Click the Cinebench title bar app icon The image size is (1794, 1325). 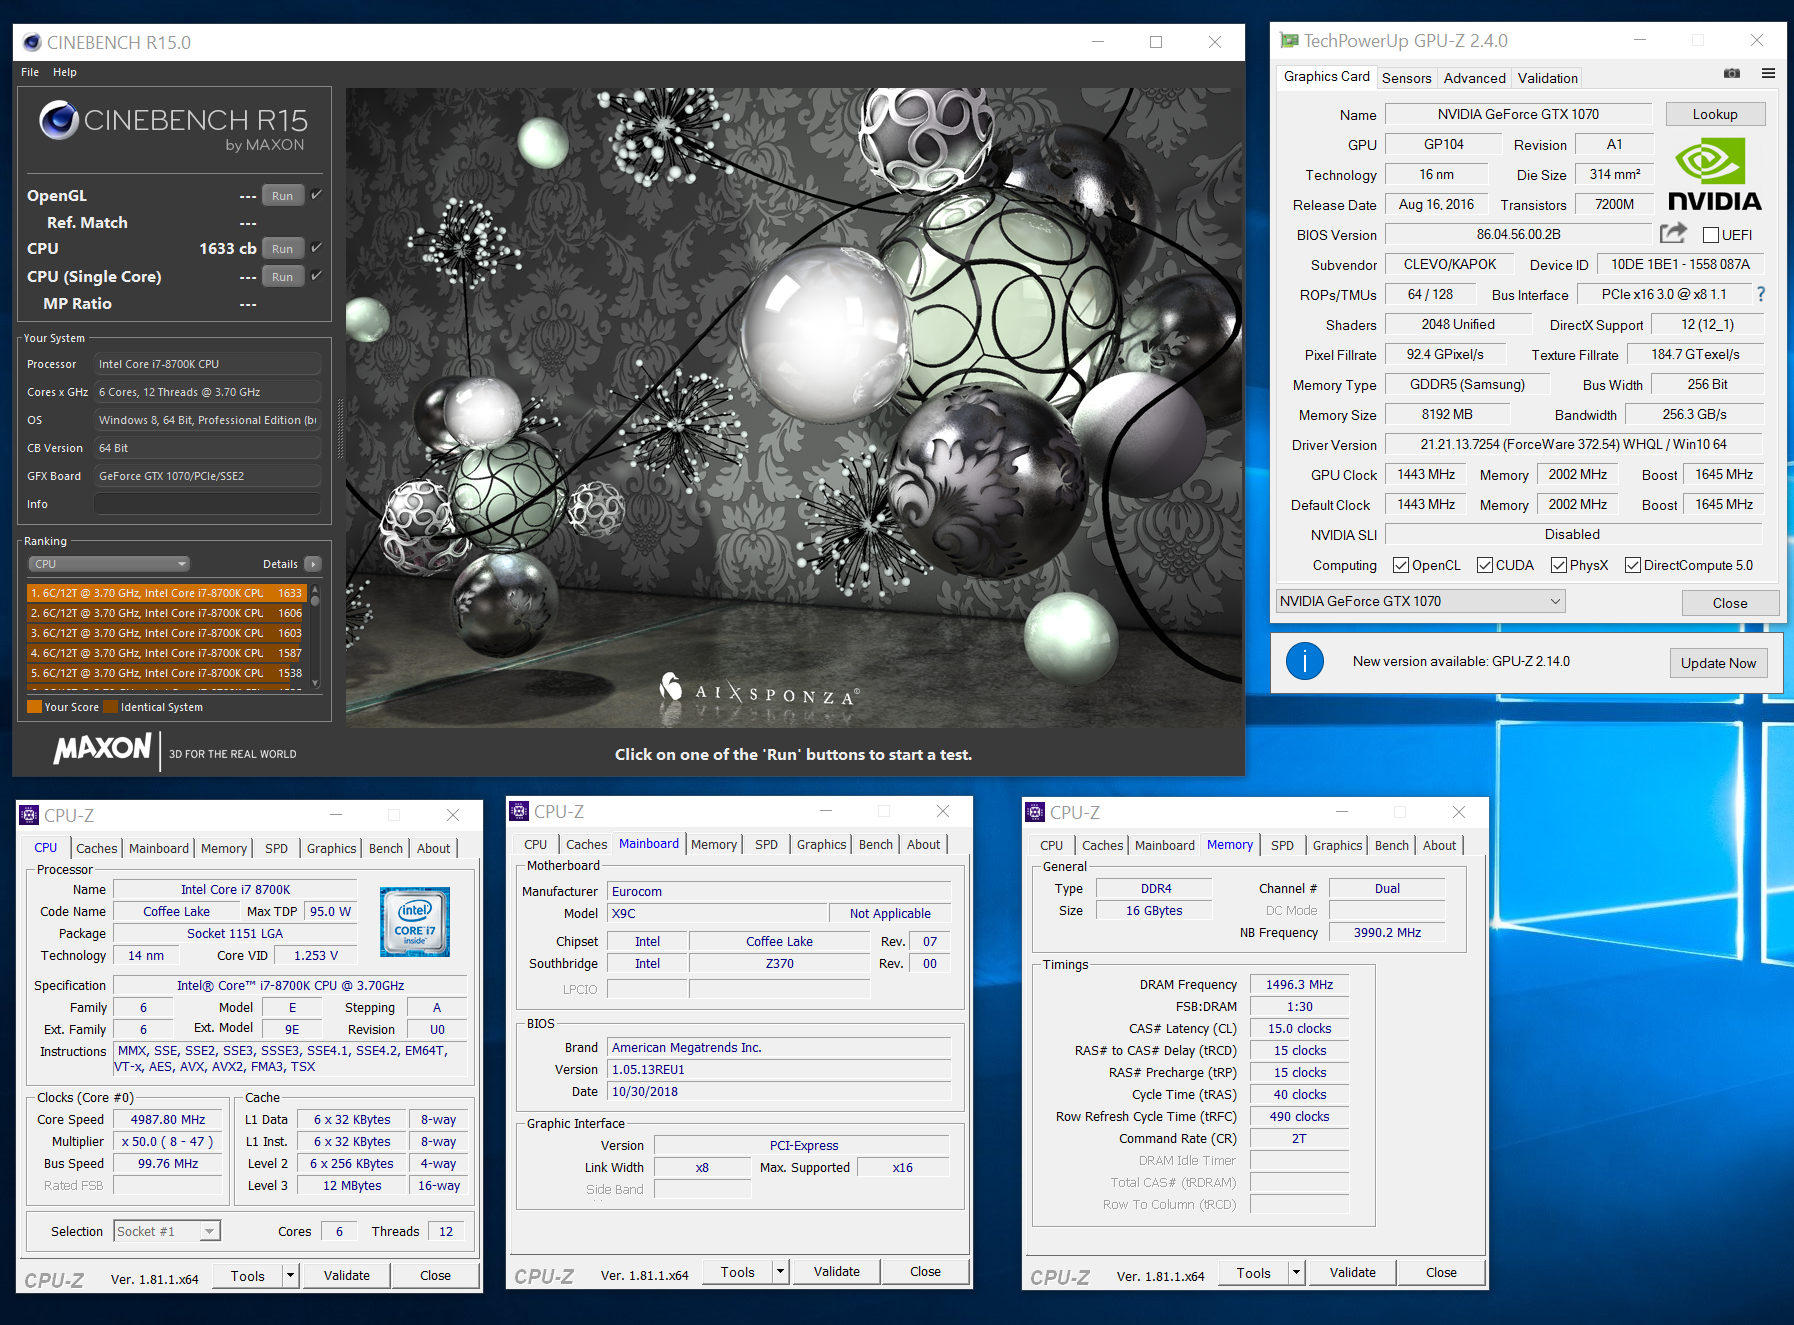point(32,42)
